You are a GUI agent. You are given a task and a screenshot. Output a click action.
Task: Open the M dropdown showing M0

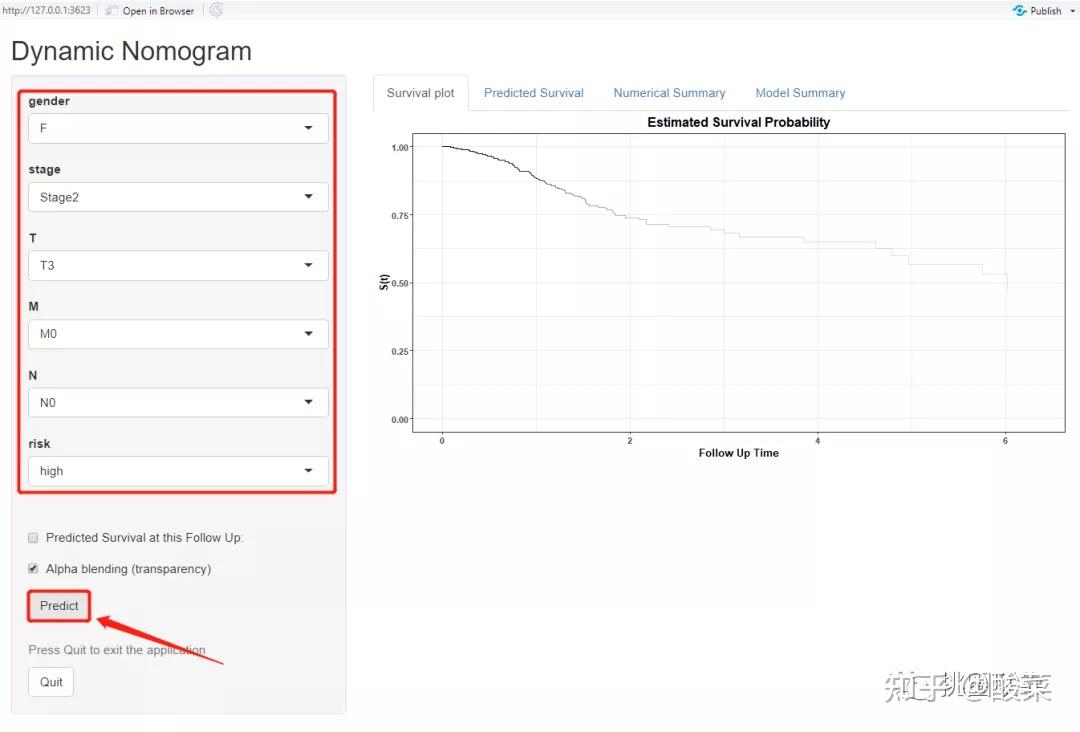178,334
